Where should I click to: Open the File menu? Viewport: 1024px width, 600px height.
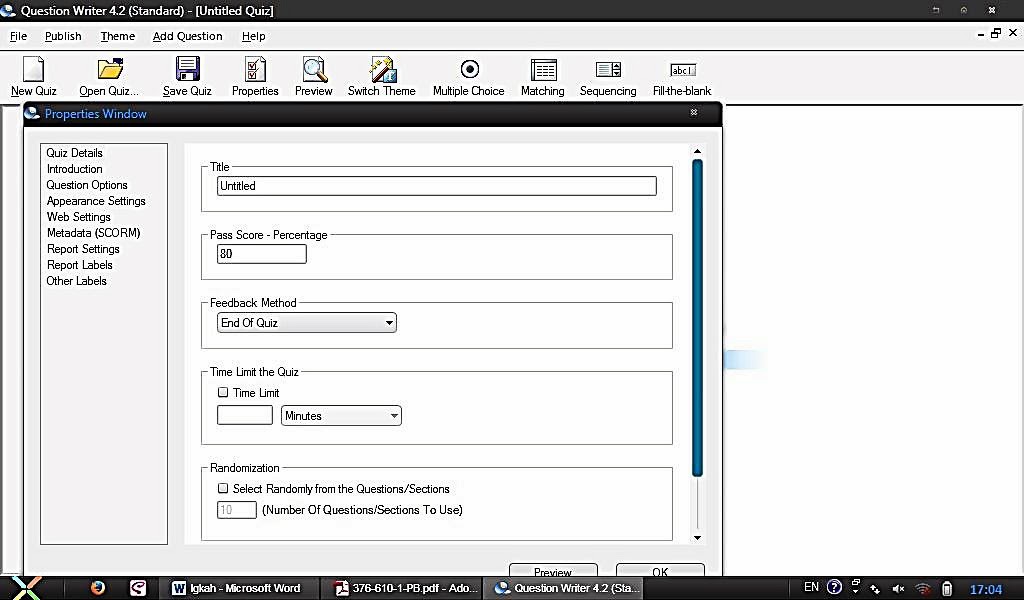(18, 37)
